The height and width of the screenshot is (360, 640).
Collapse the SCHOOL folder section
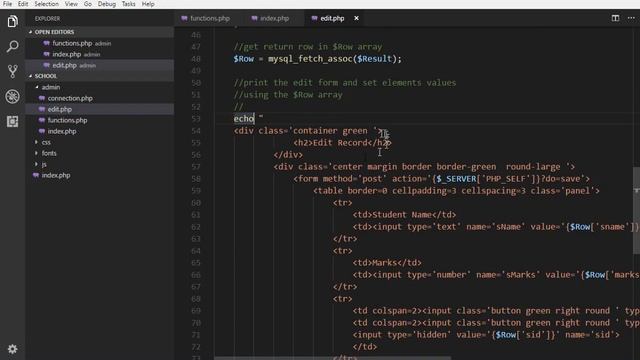point(46,76)
